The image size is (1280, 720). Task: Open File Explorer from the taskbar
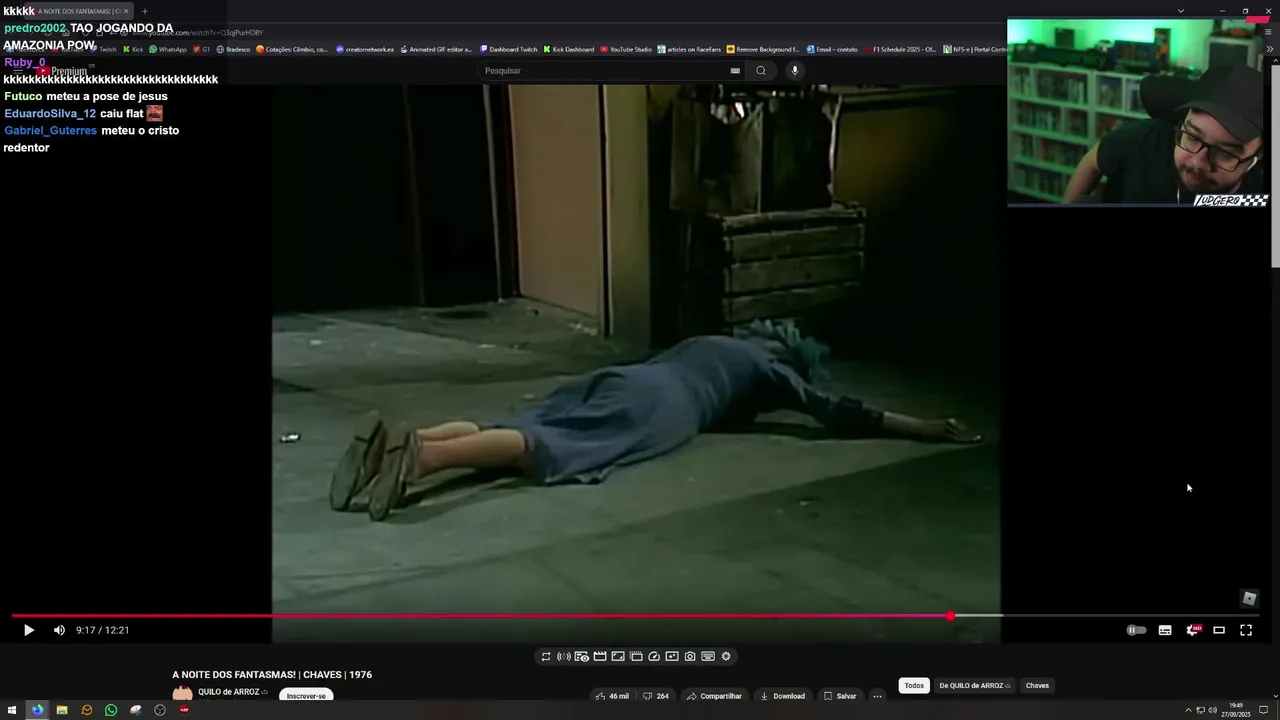coord(62,710)
